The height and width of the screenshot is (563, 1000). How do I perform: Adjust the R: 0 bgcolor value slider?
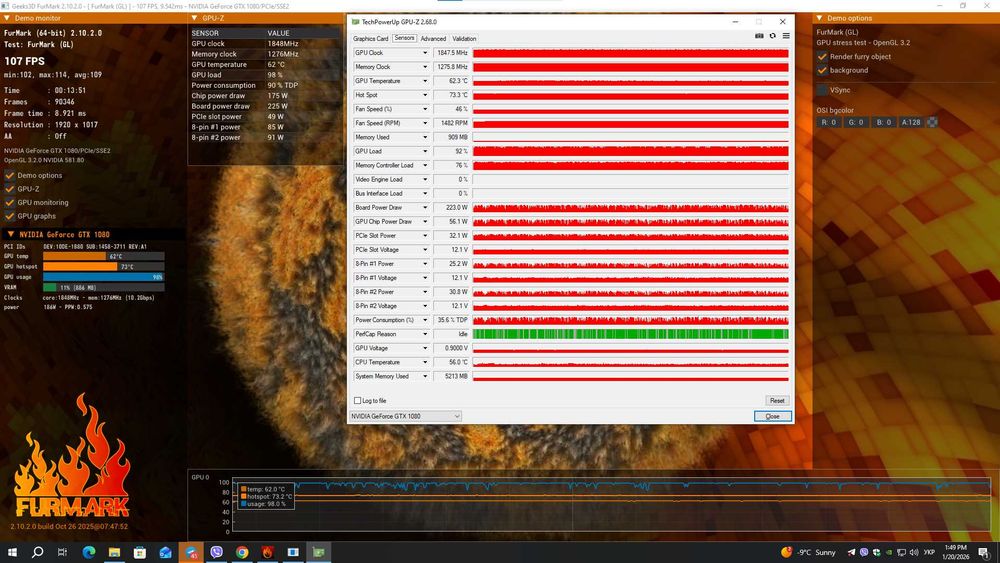click(829, 122)
